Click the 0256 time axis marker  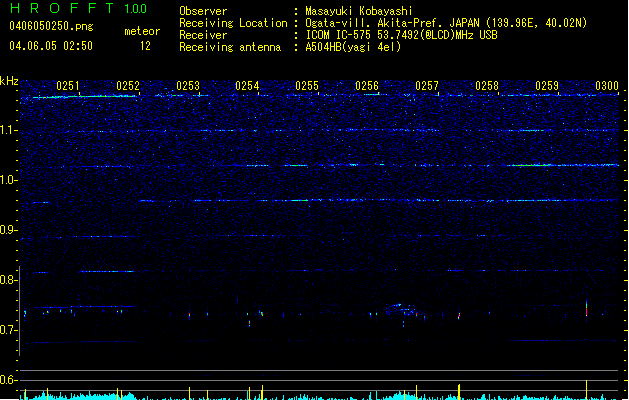point(367,86)
